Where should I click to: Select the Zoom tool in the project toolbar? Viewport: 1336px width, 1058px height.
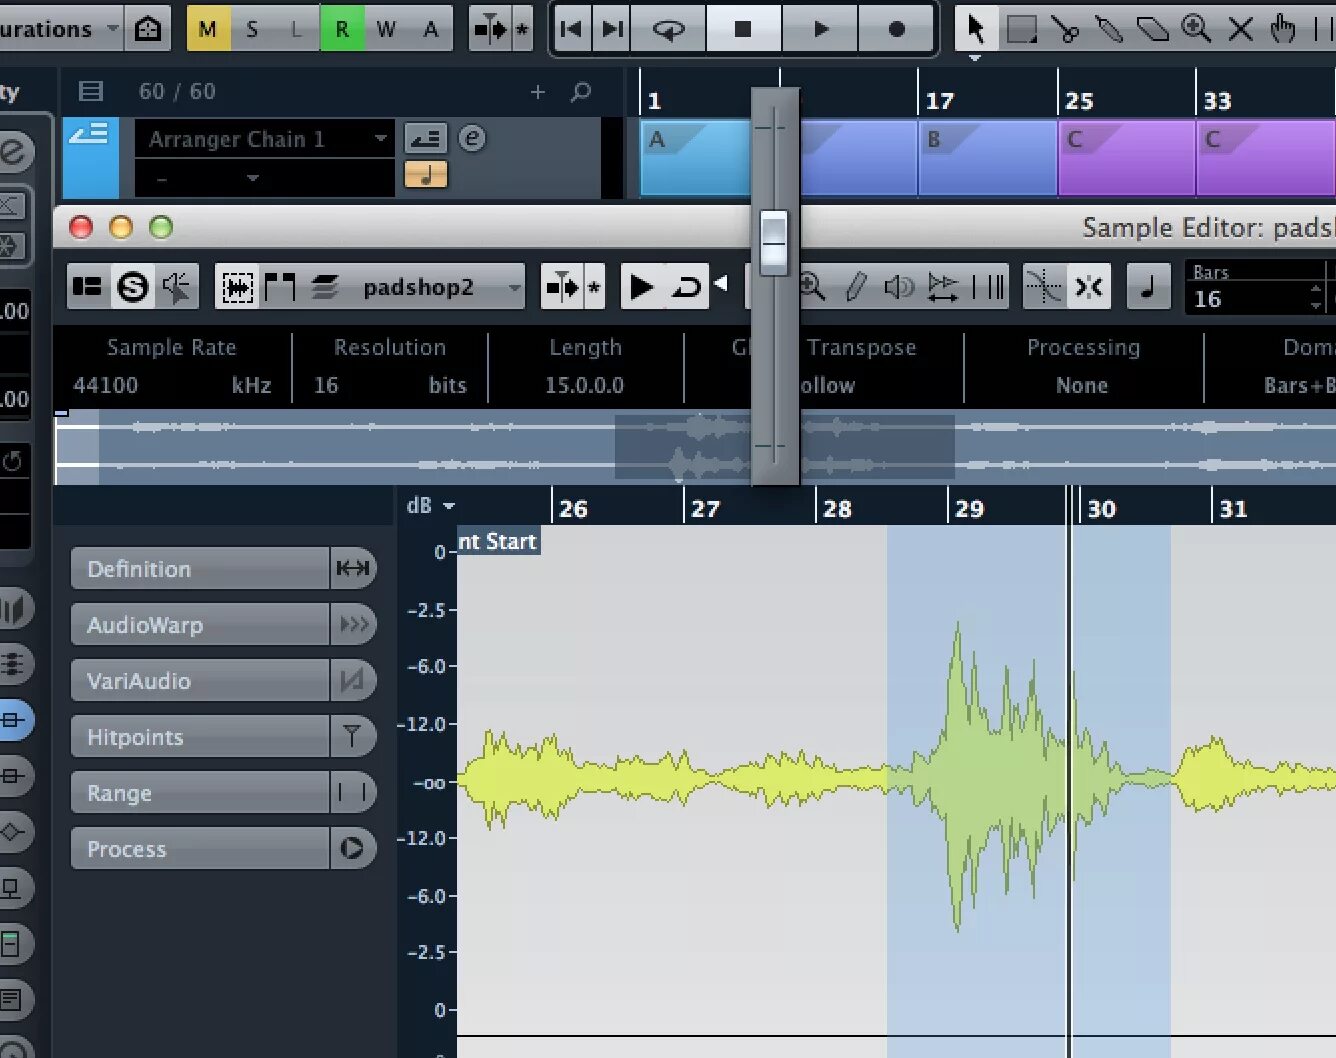(x=1196, y=29)
